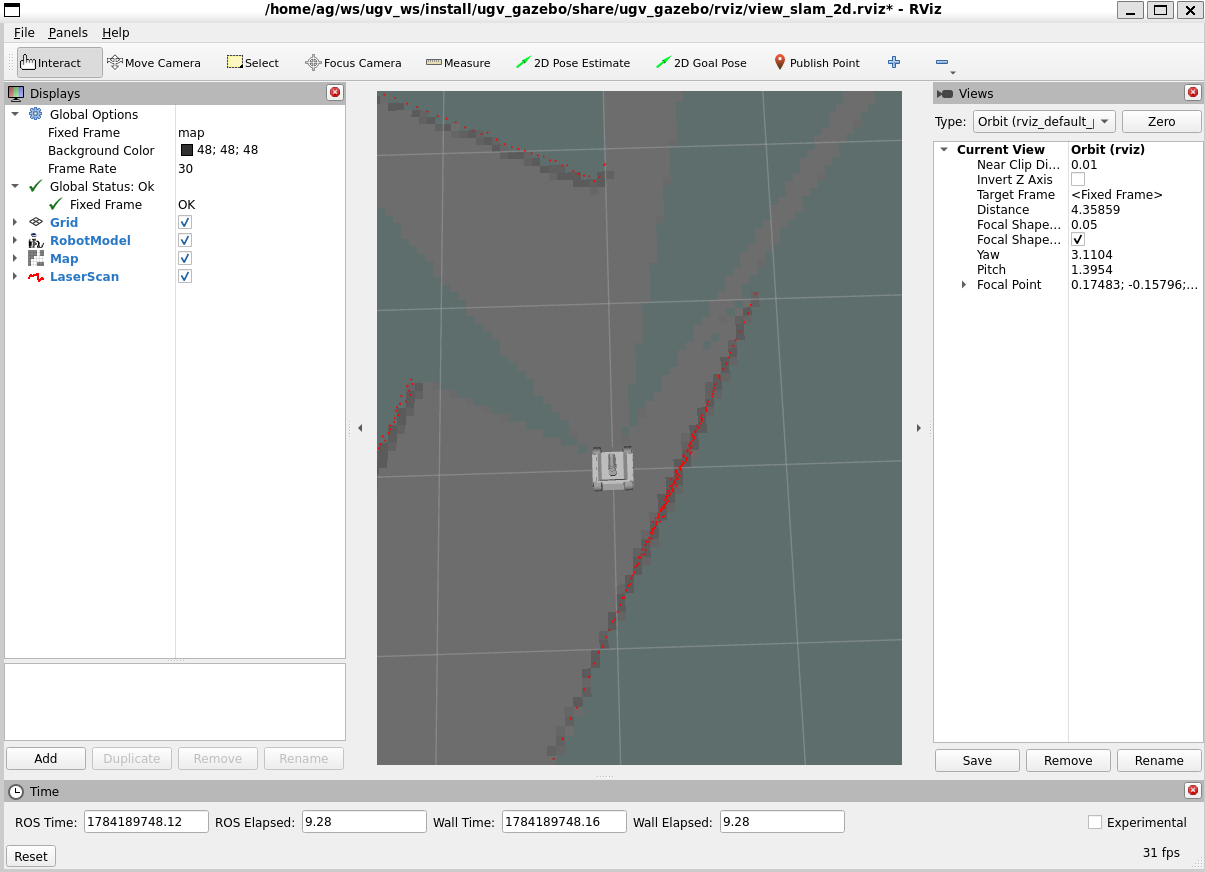Click the Reset time button
The width and height of the screenshot is (1205, 872).
31,856
